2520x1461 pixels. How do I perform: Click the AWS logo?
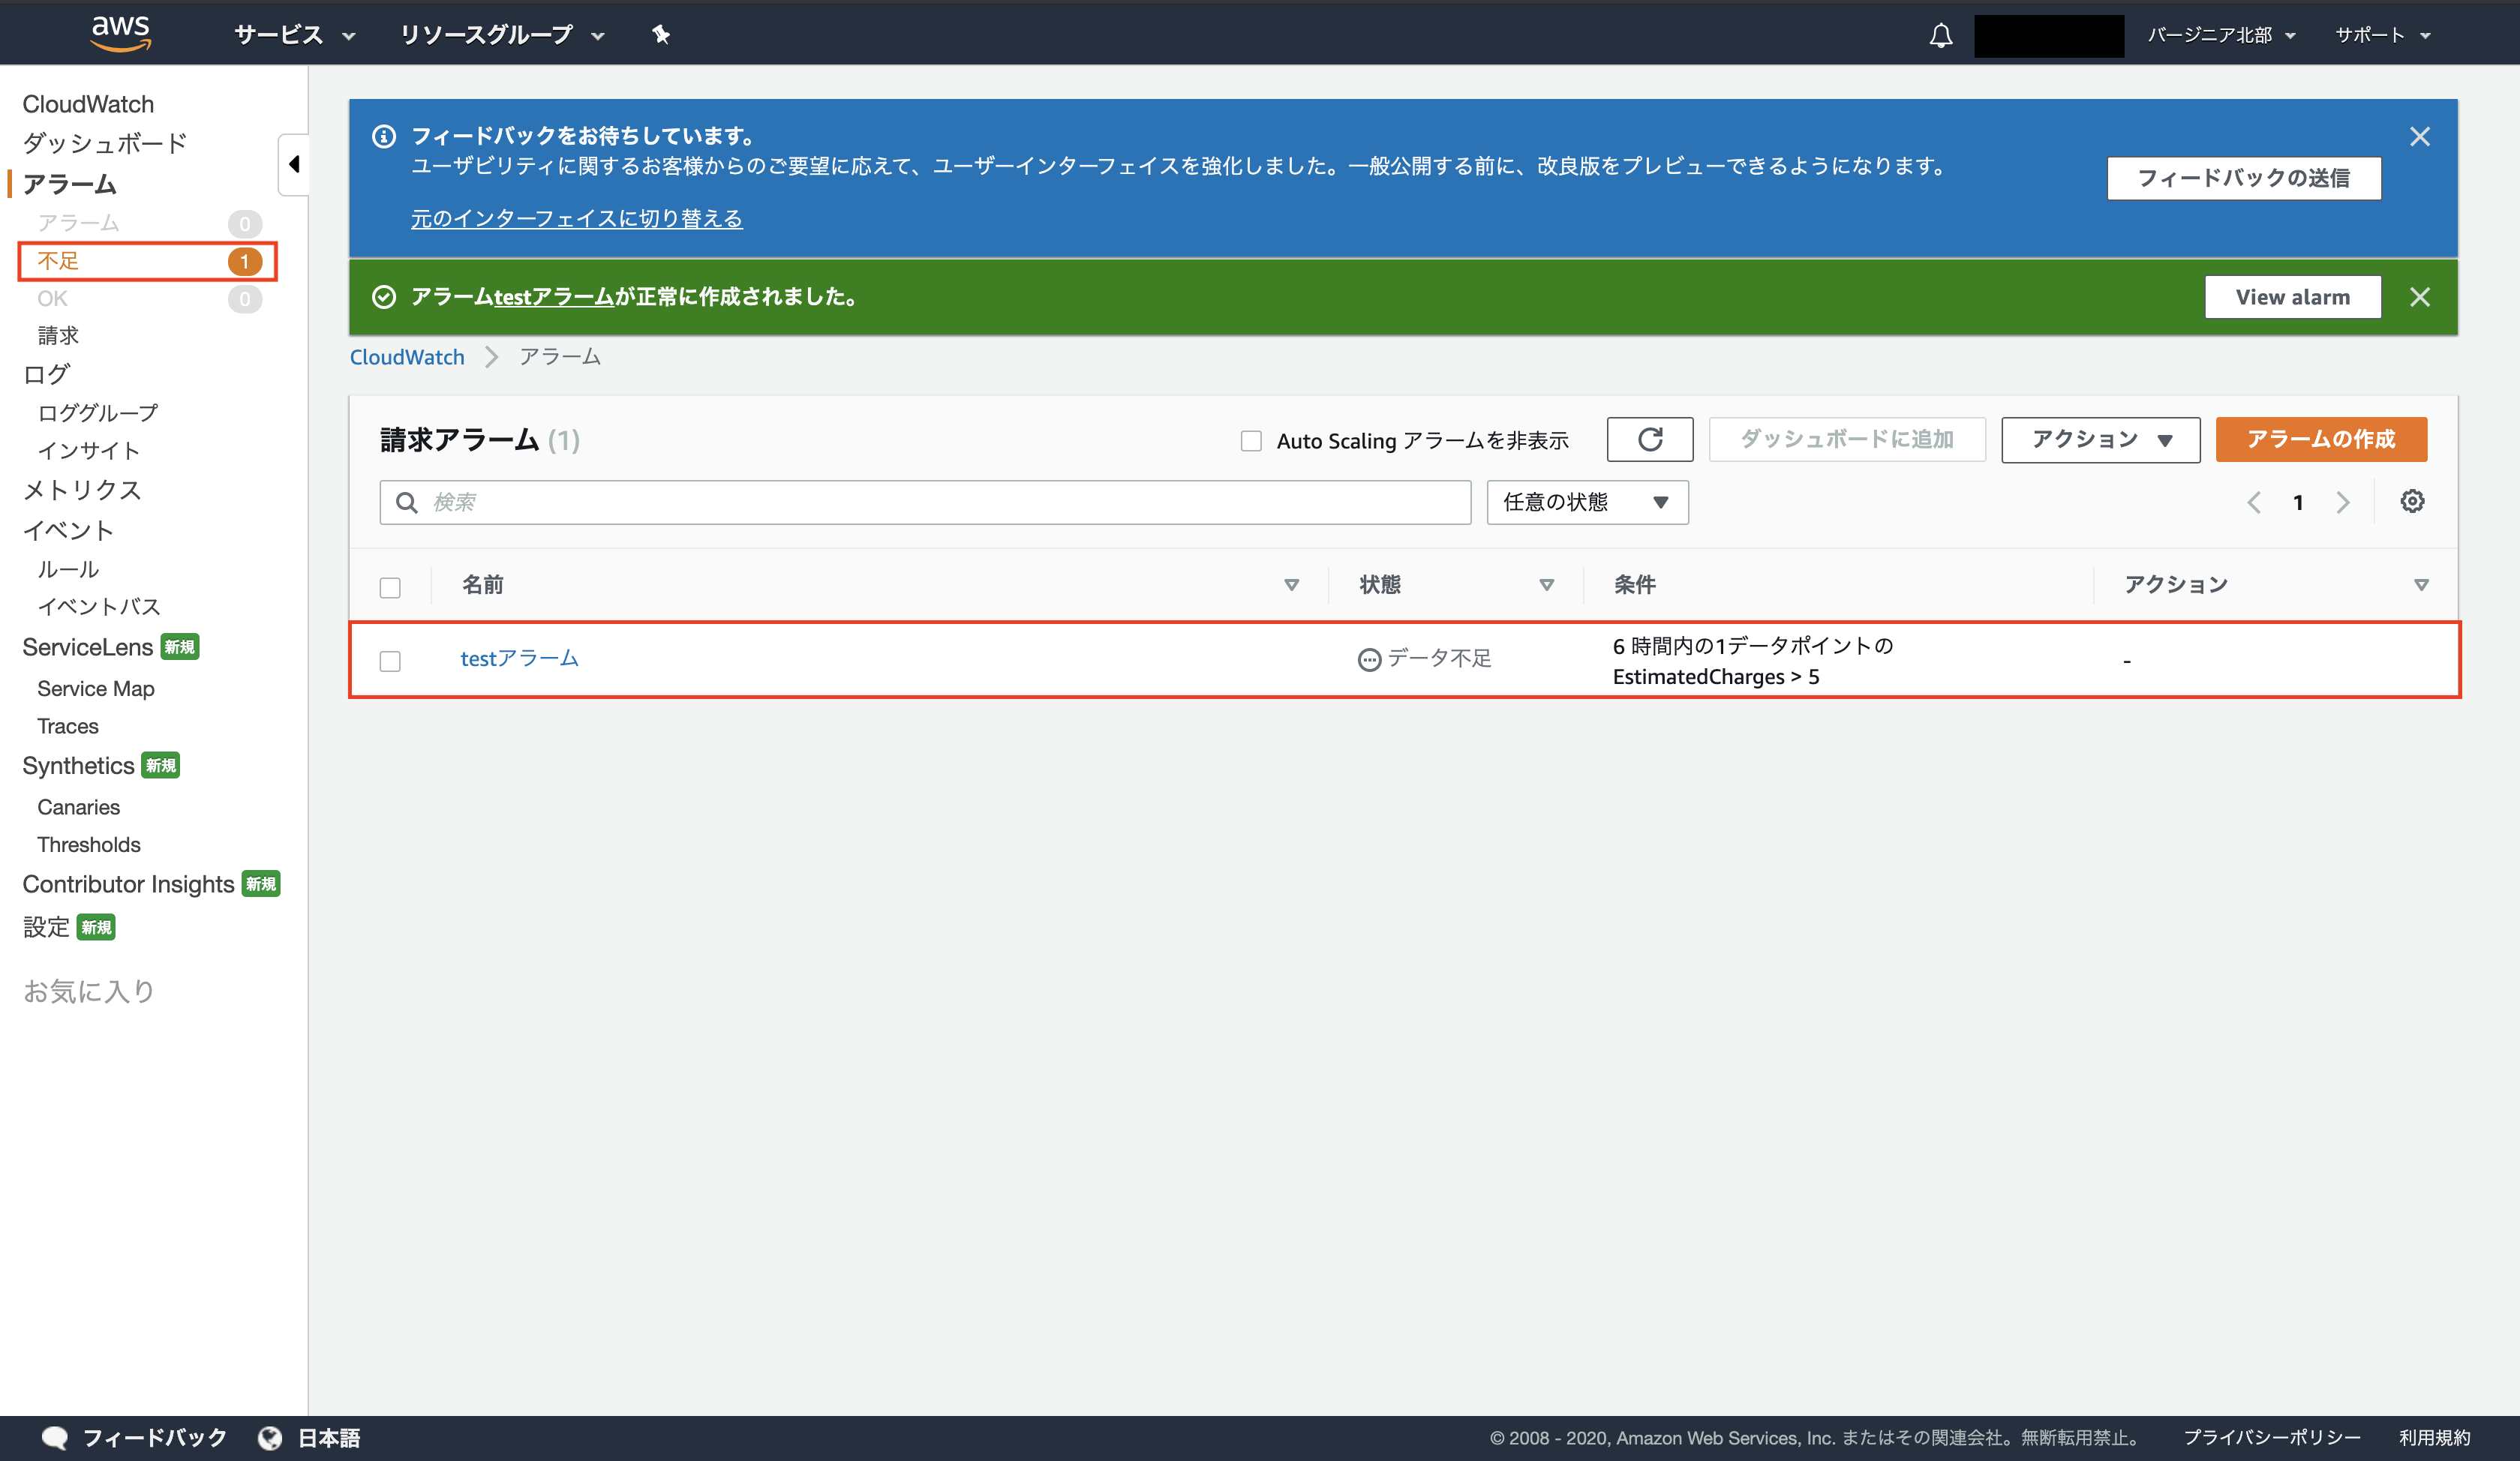click(x=120, y=32)
